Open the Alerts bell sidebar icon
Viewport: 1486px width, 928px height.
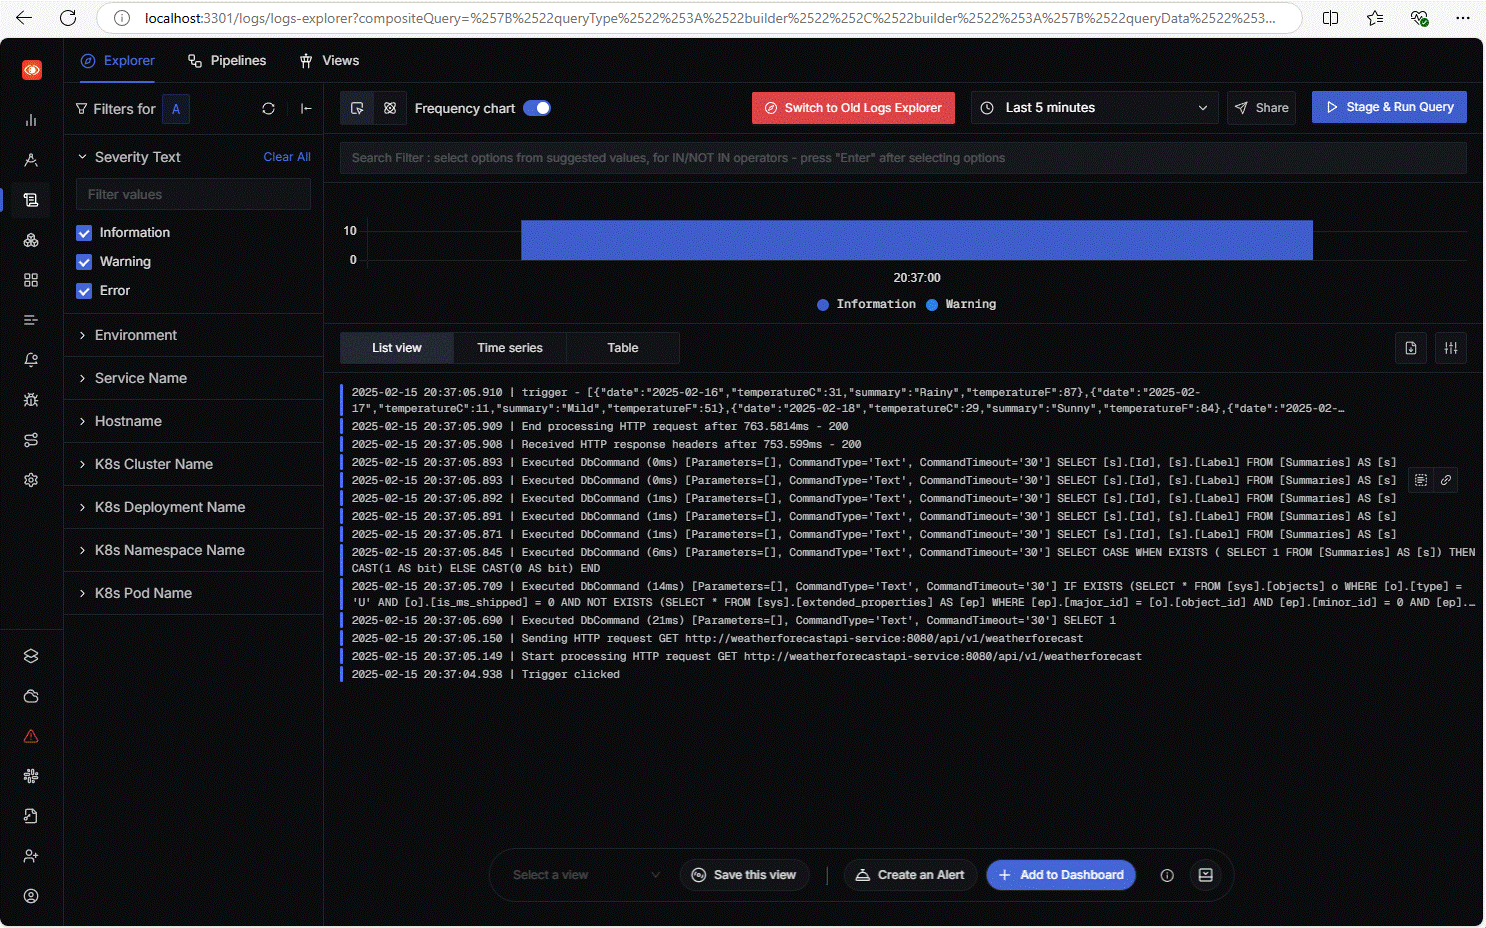[x=31, y=360]
